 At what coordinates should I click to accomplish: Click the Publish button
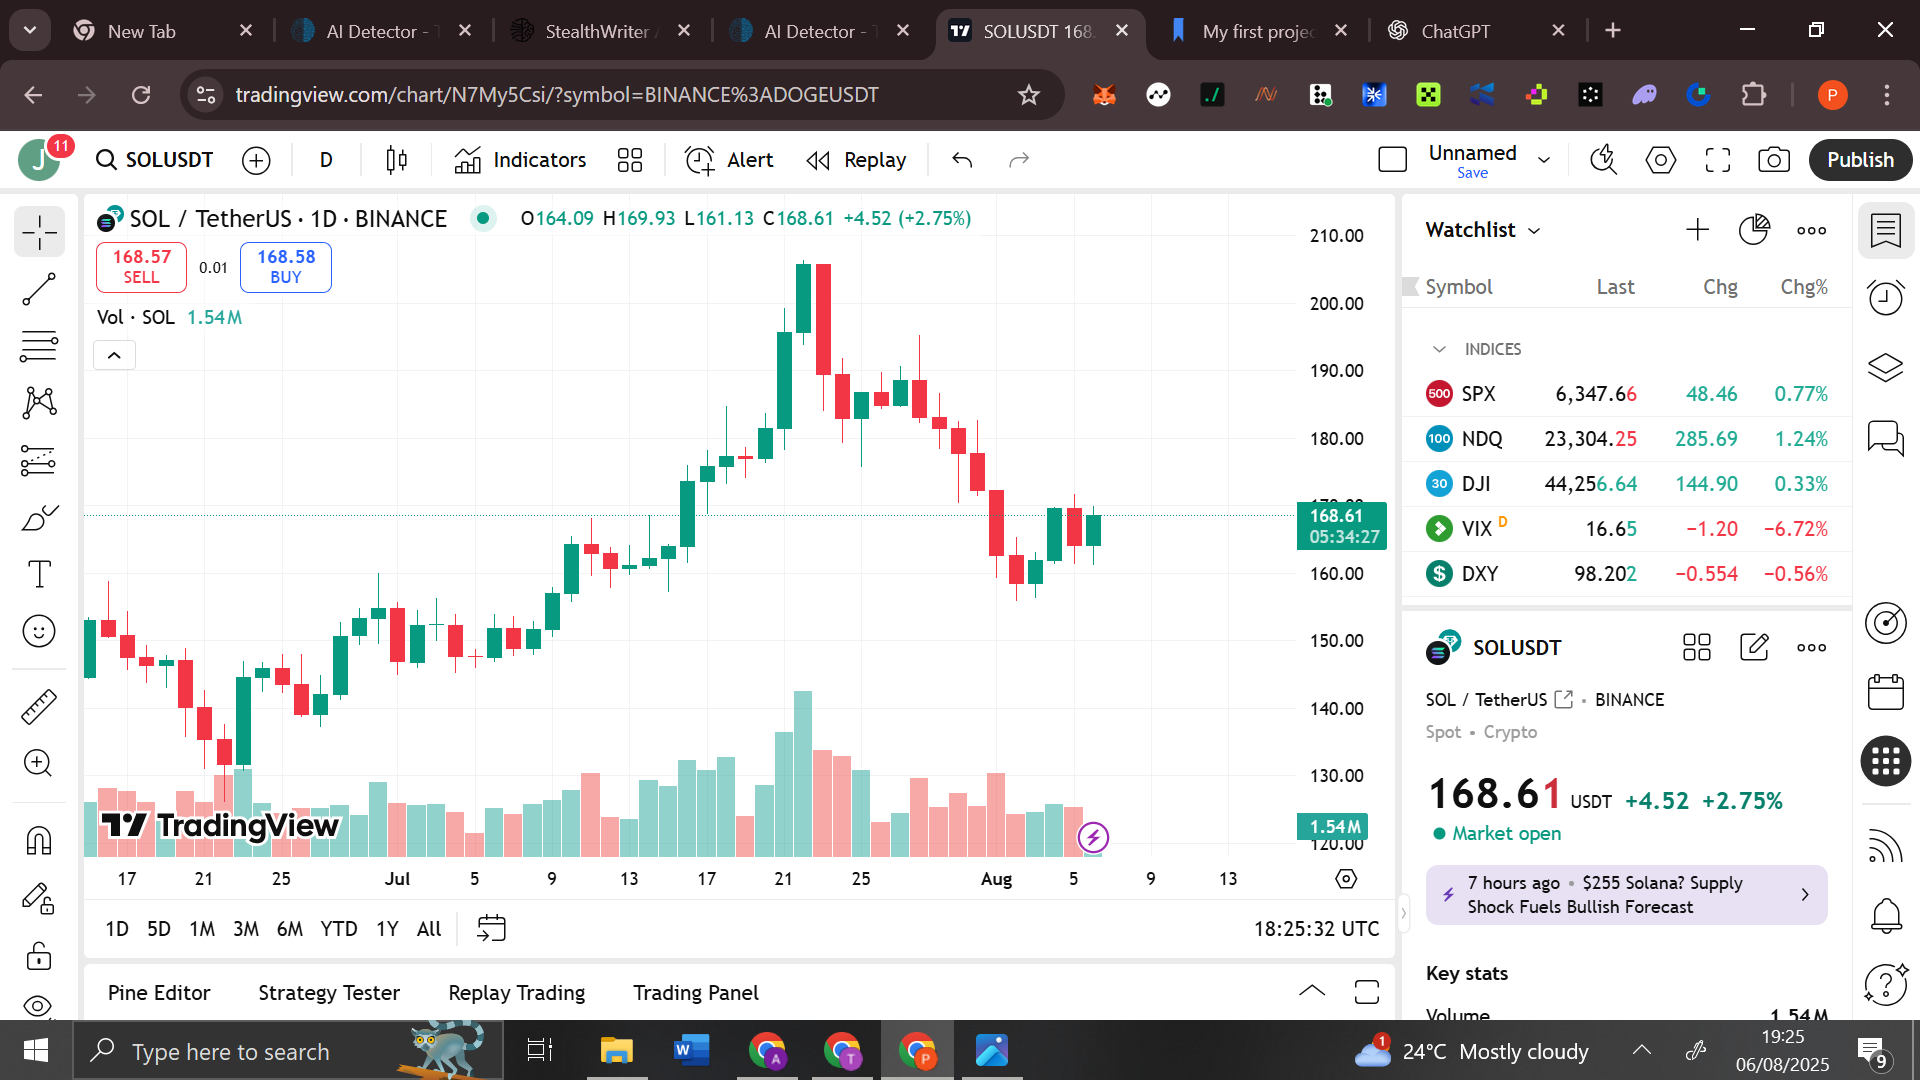pos(1860,160)
